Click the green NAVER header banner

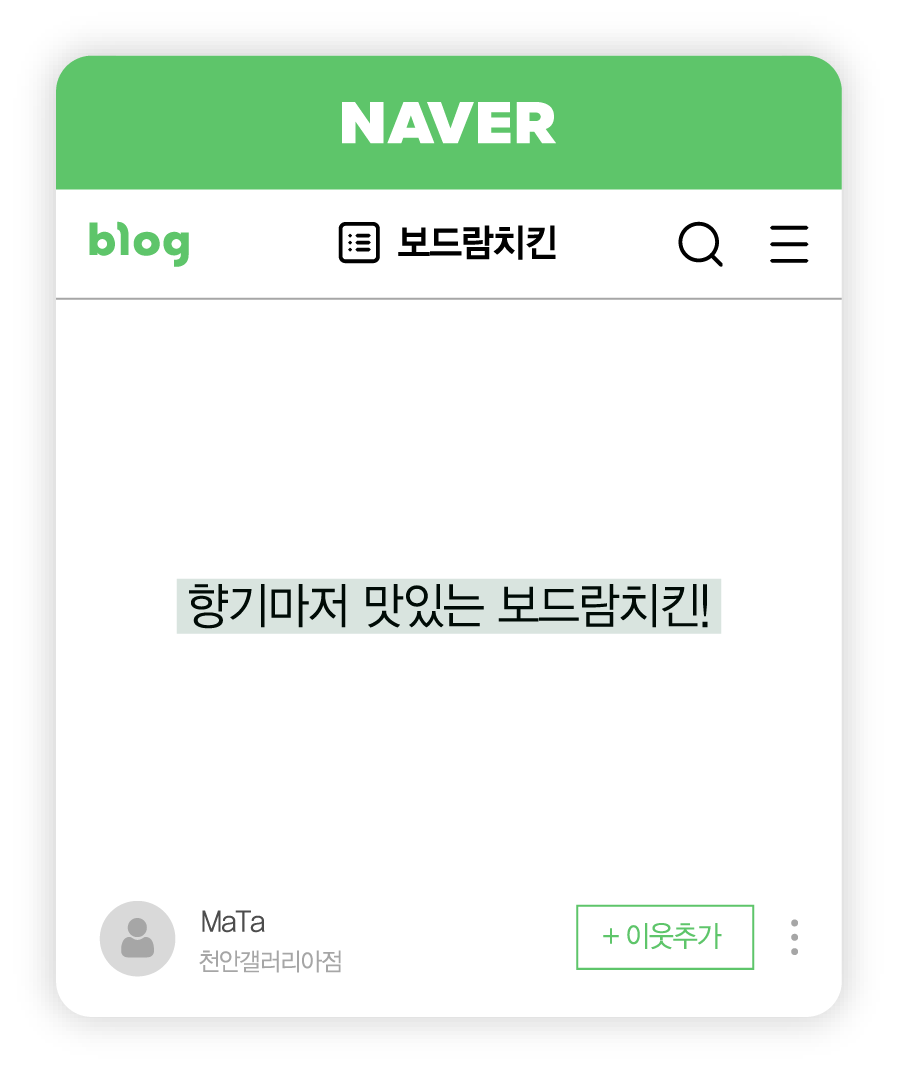tap(449, 122)
